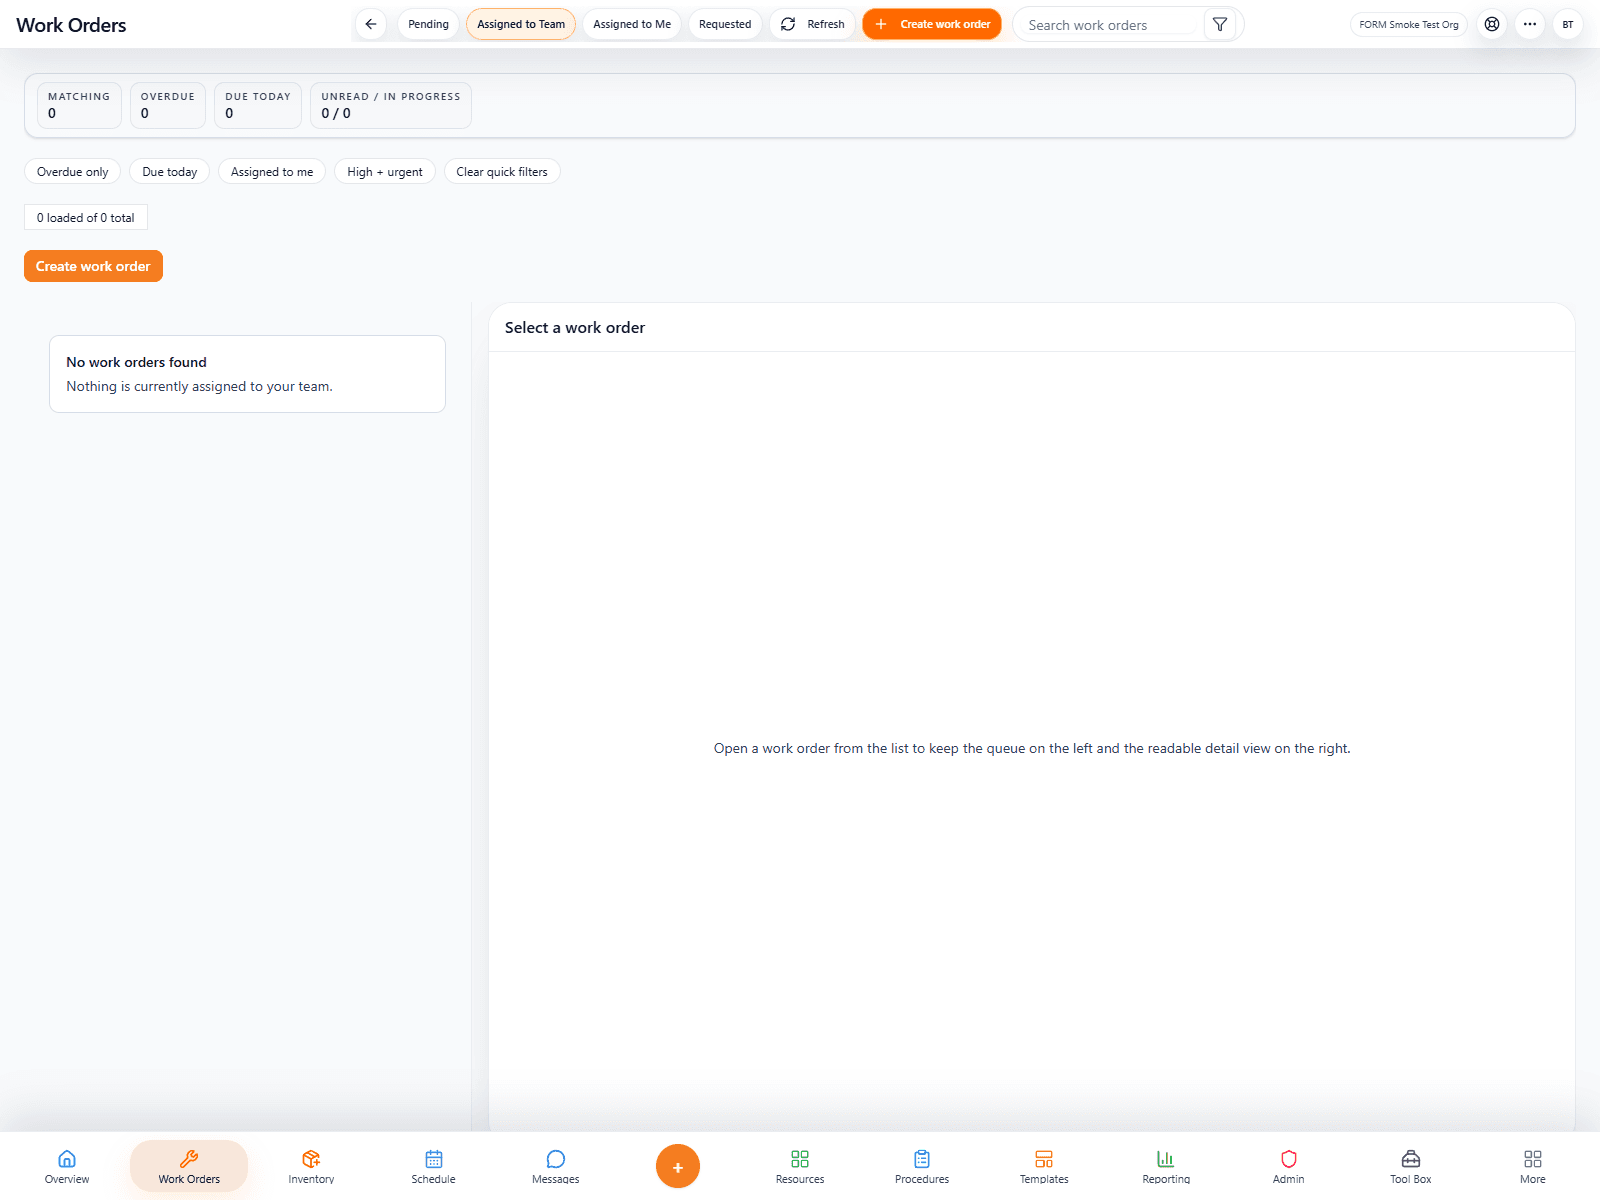
Task: Click Clear quick filters
Action: 502,172
